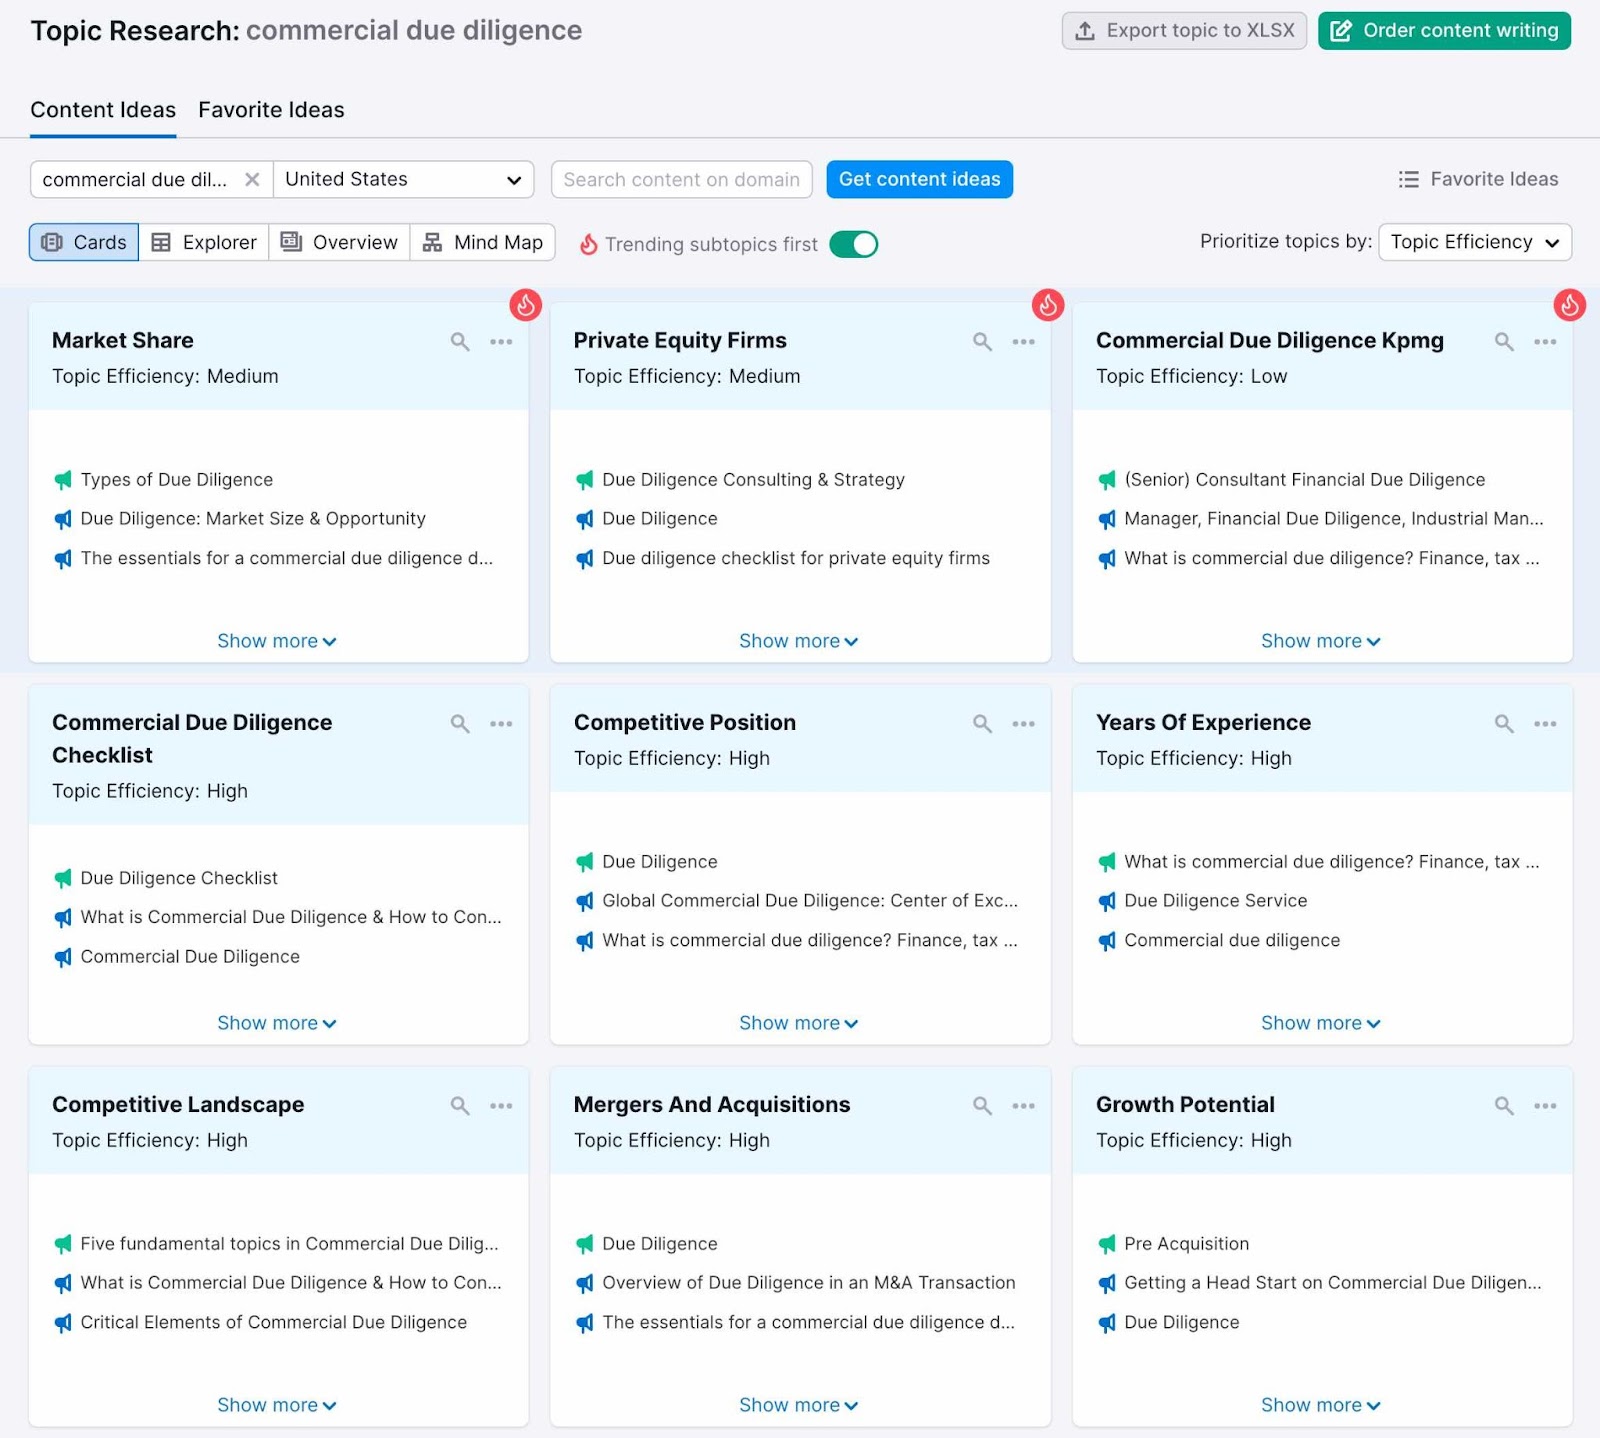Switch to the Favorite Ideas tab
This screenshot has height=1438, width=1600.
tap(270, 110)
